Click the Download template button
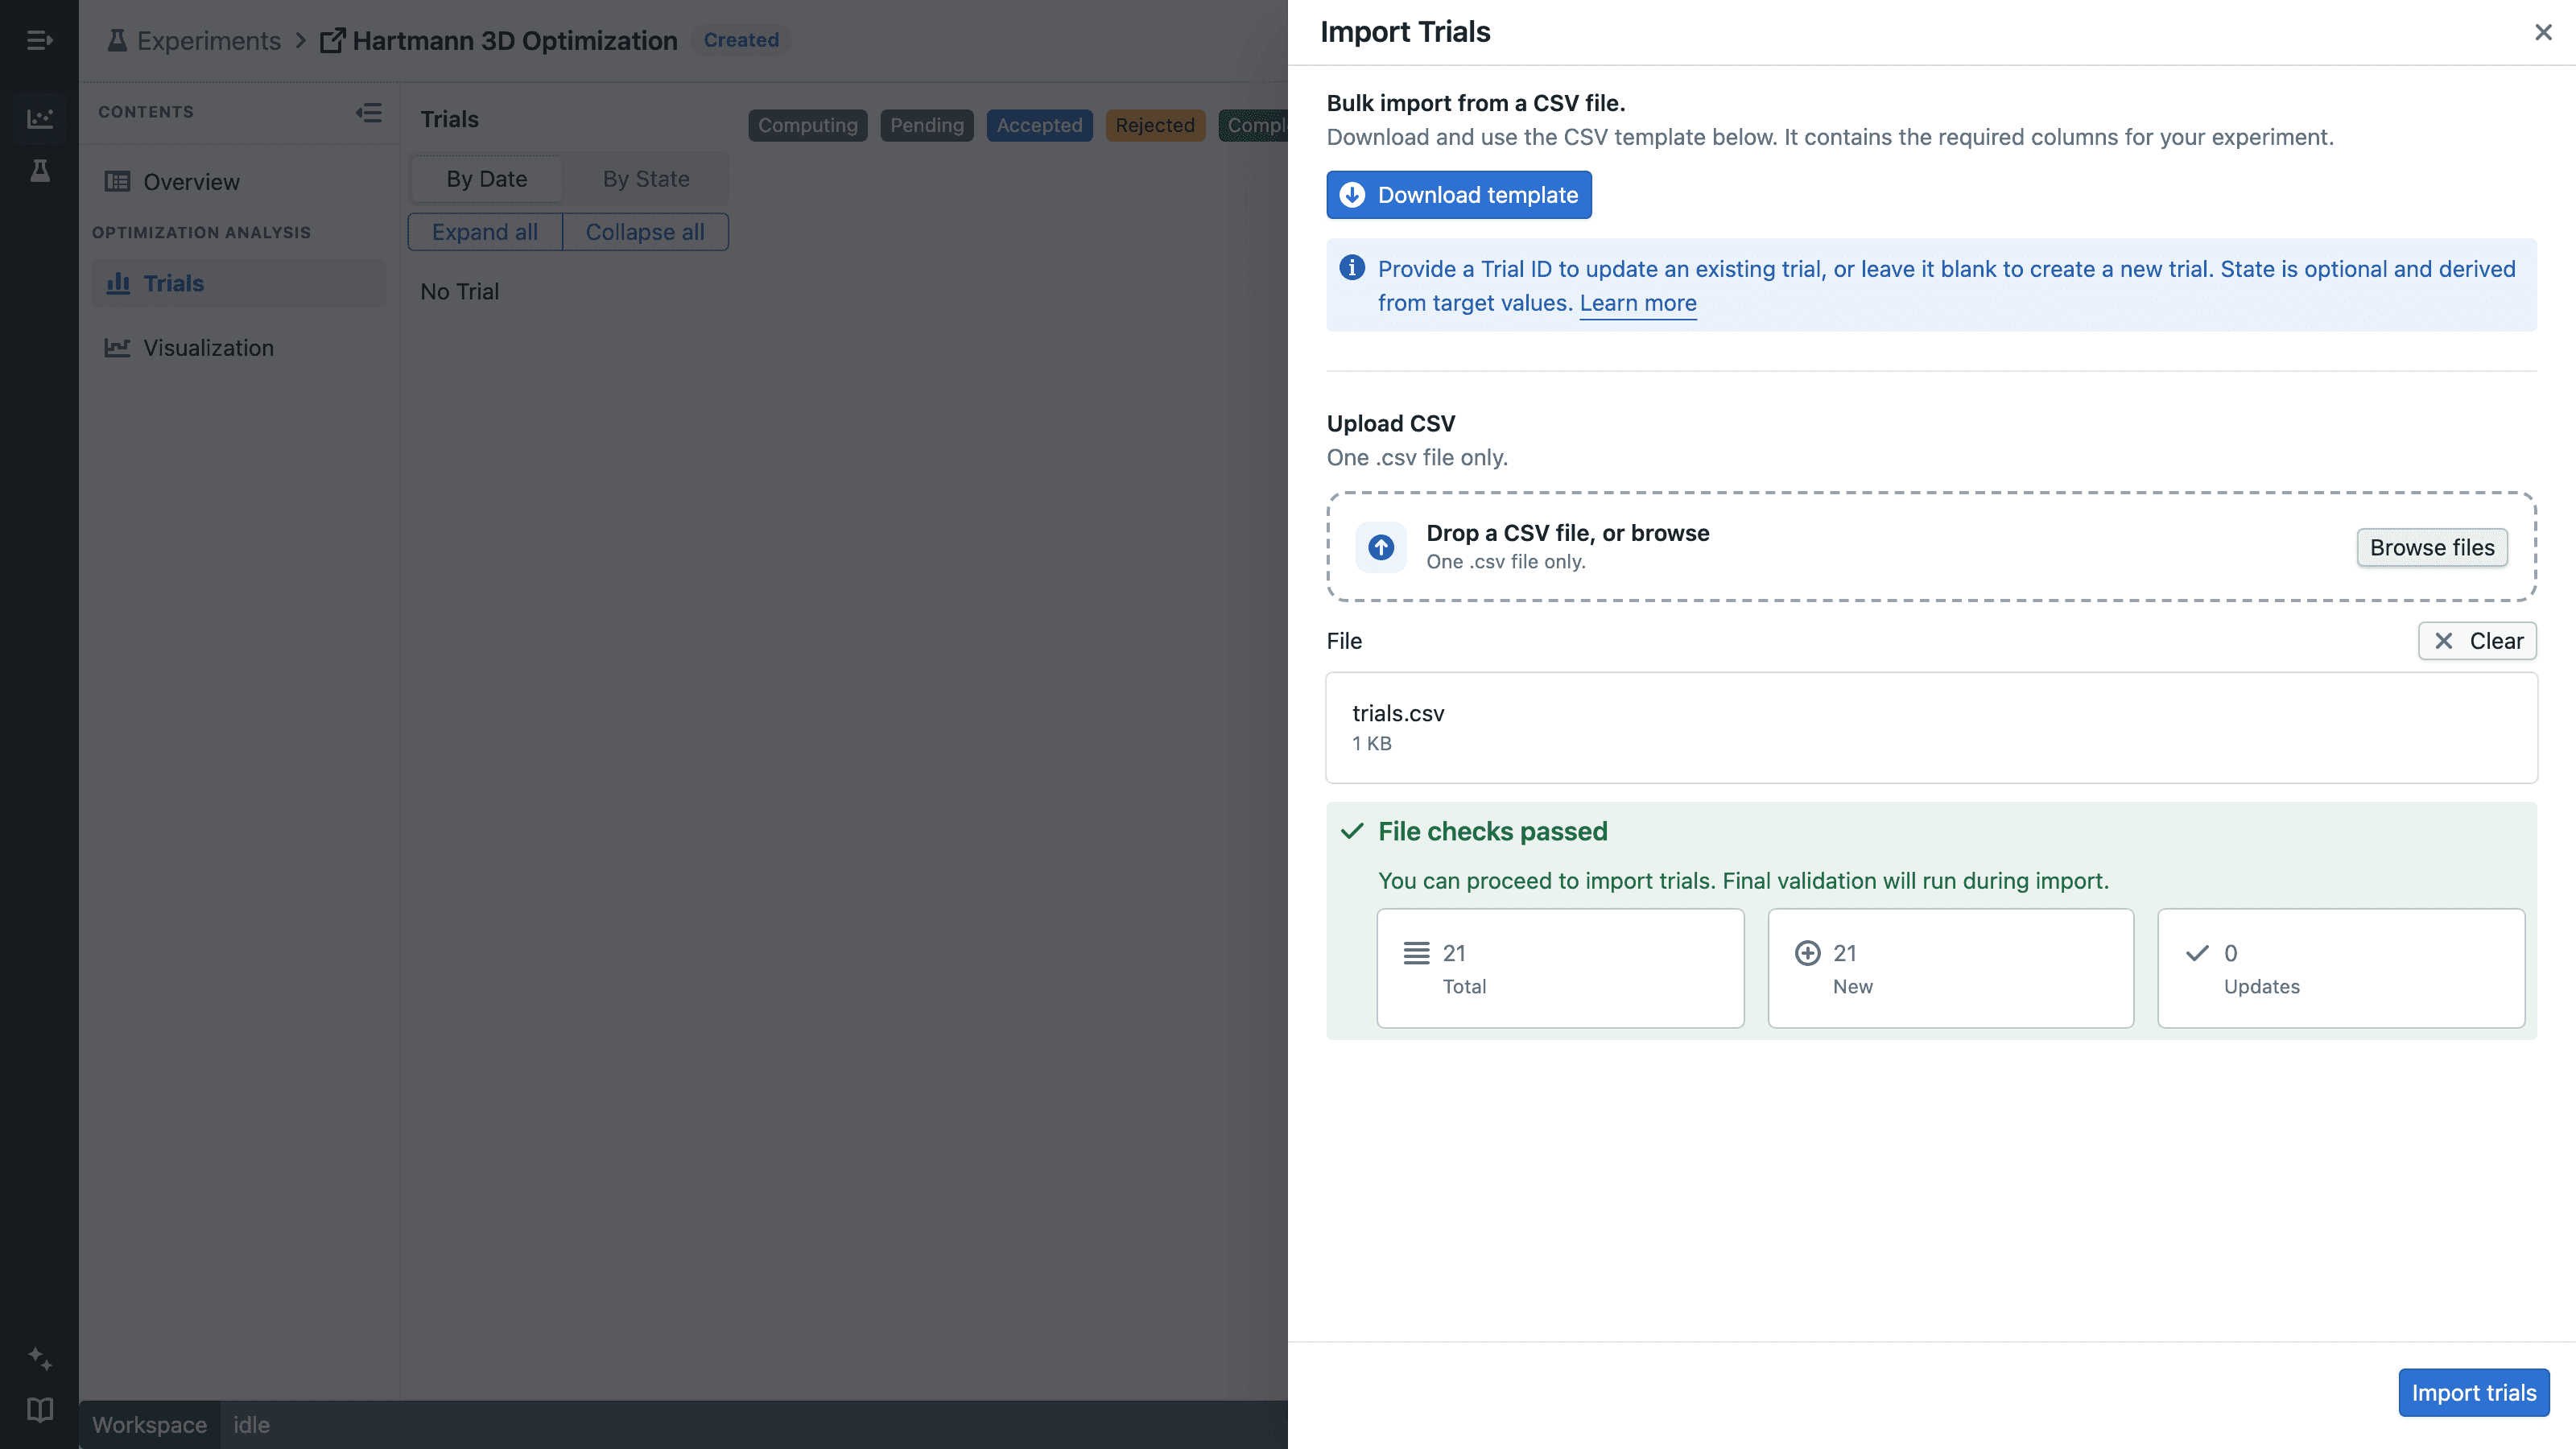This screenshot has width=2576, height=1449. [x=1459, y=195]
